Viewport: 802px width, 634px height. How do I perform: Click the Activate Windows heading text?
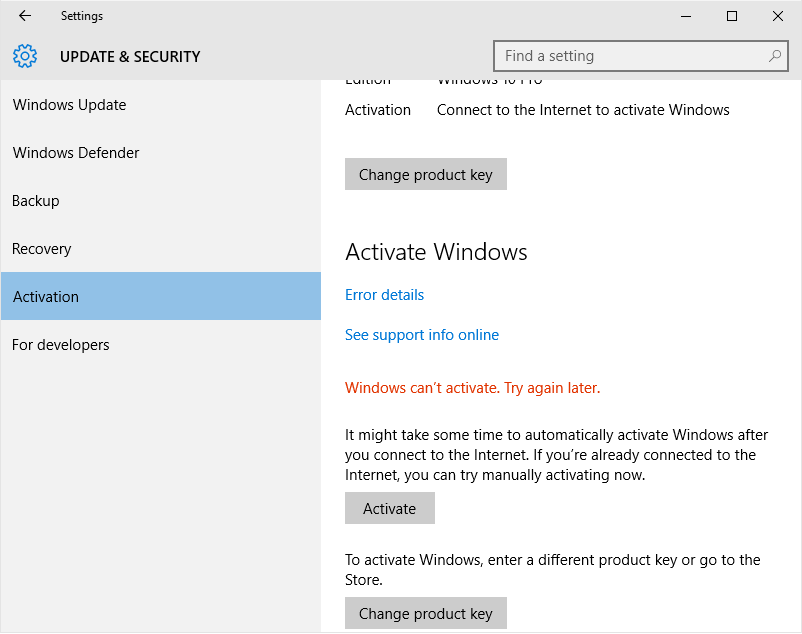(x=436, y=252)
